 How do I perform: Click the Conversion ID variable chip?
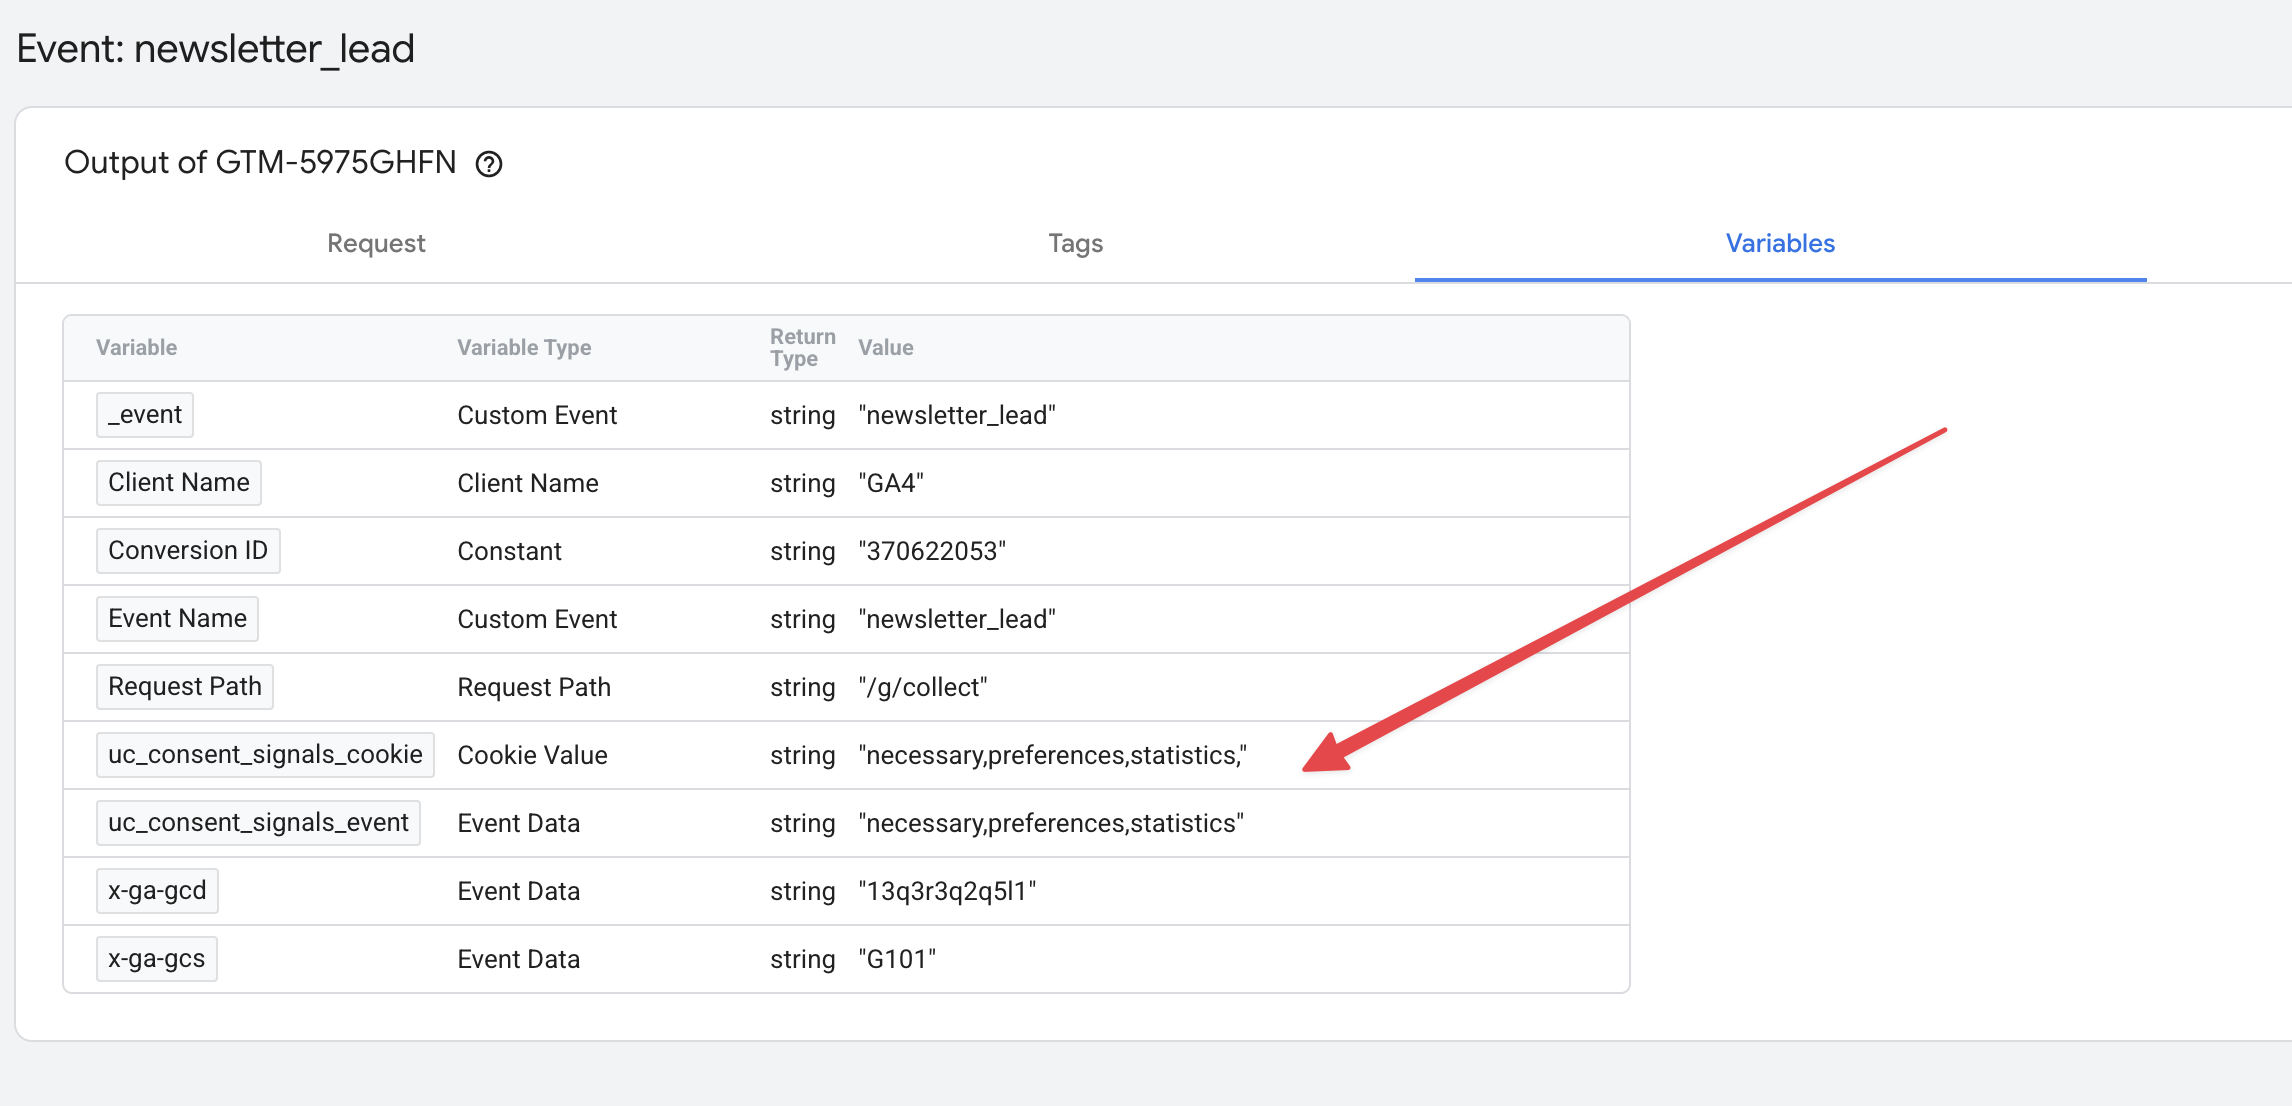[188, 551]
